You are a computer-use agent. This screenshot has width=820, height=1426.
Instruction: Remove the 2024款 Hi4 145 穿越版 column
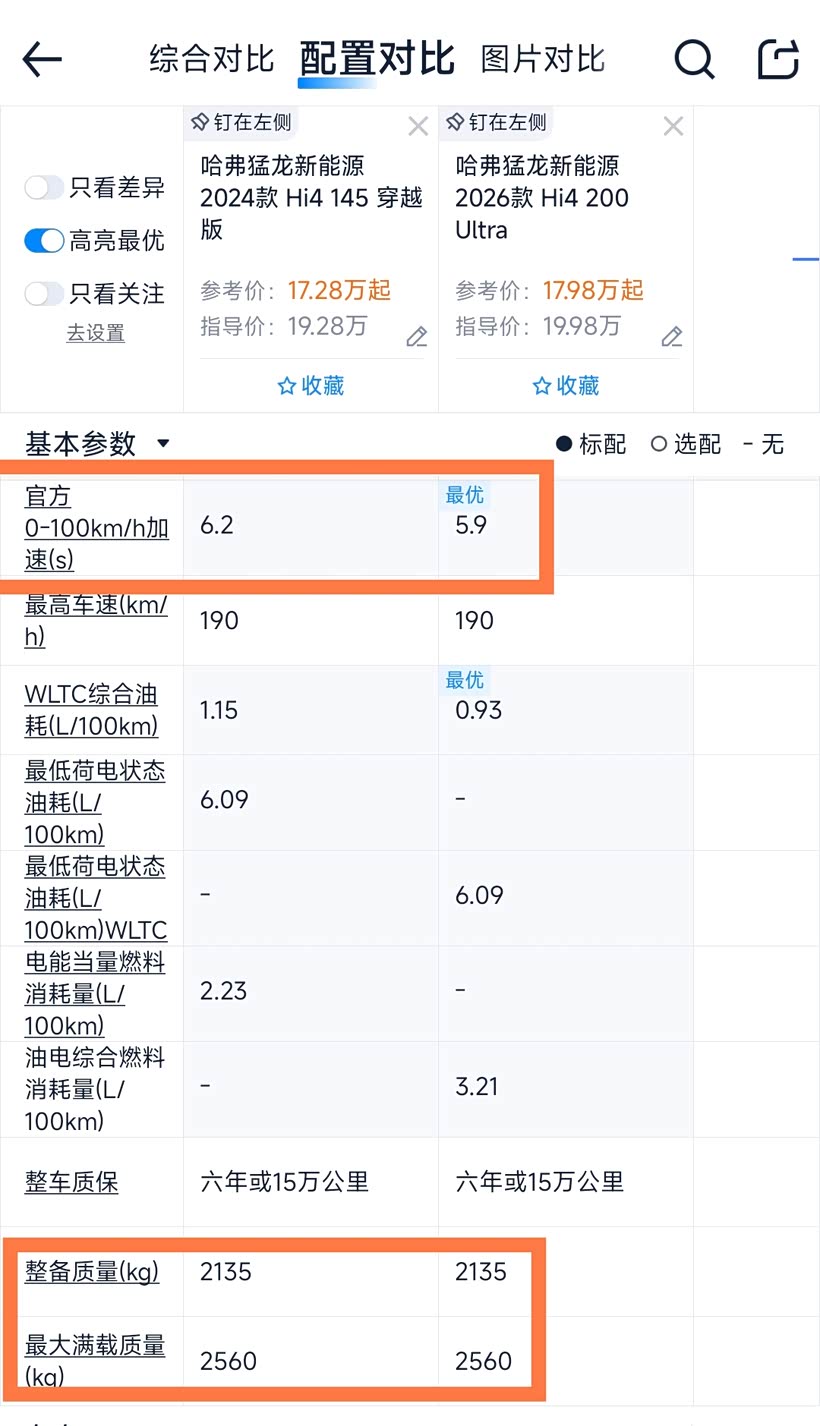(x=418, y=126)
